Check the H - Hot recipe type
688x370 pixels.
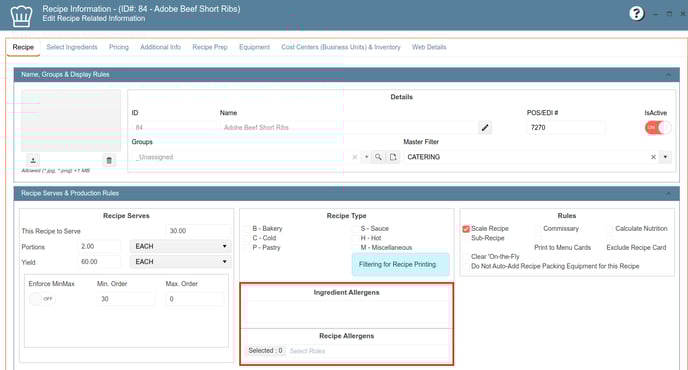[355, 238]
